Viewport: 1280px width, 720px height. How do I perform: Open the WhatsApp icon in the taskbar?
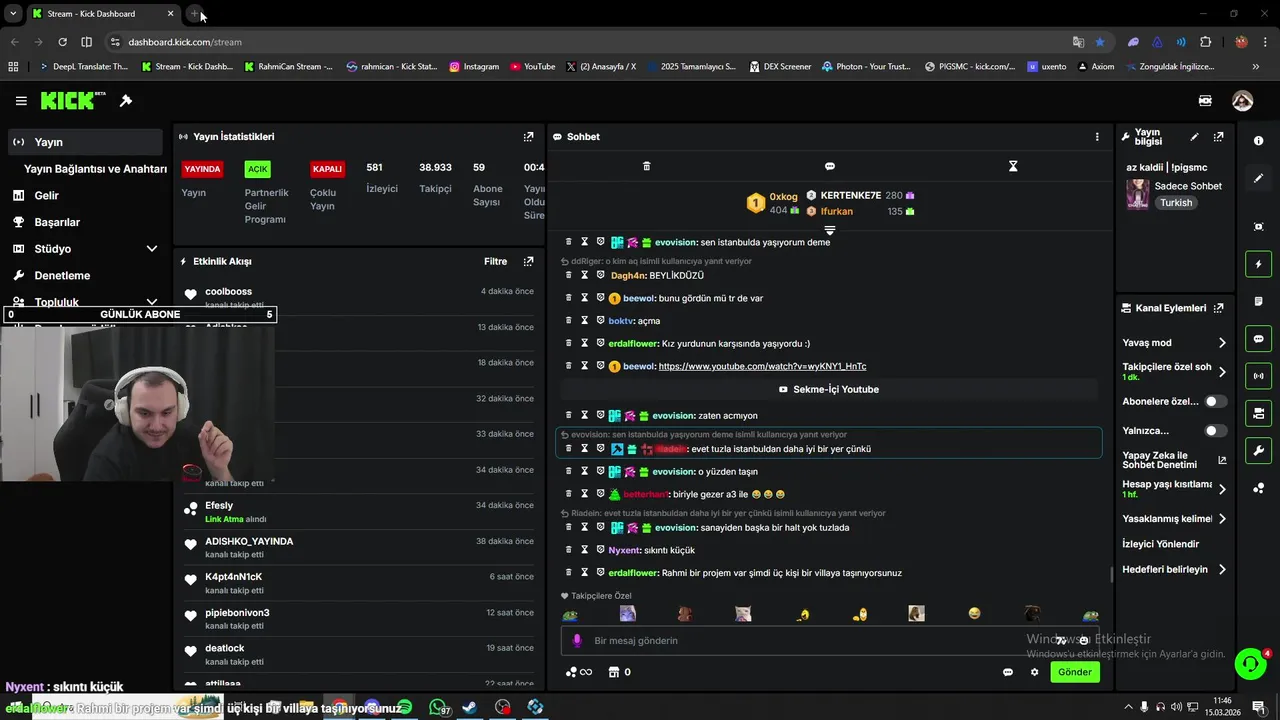pyautogui.click(x=437, y=707)
